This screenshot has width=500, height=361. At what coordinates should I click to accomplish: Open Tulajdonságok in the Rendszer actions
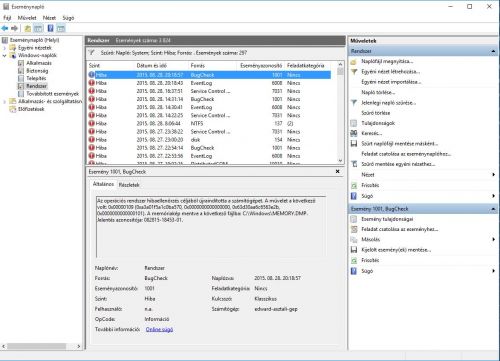(378, 123)
